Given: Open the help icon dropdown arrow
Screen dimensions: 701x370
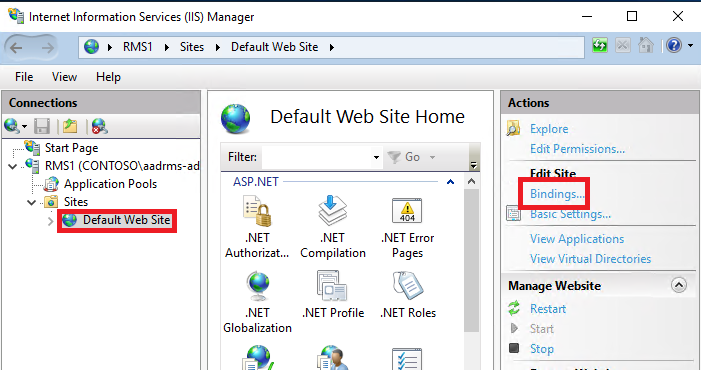Looking at the screenshot, I should pyautogui.click(x=690, y=46).
